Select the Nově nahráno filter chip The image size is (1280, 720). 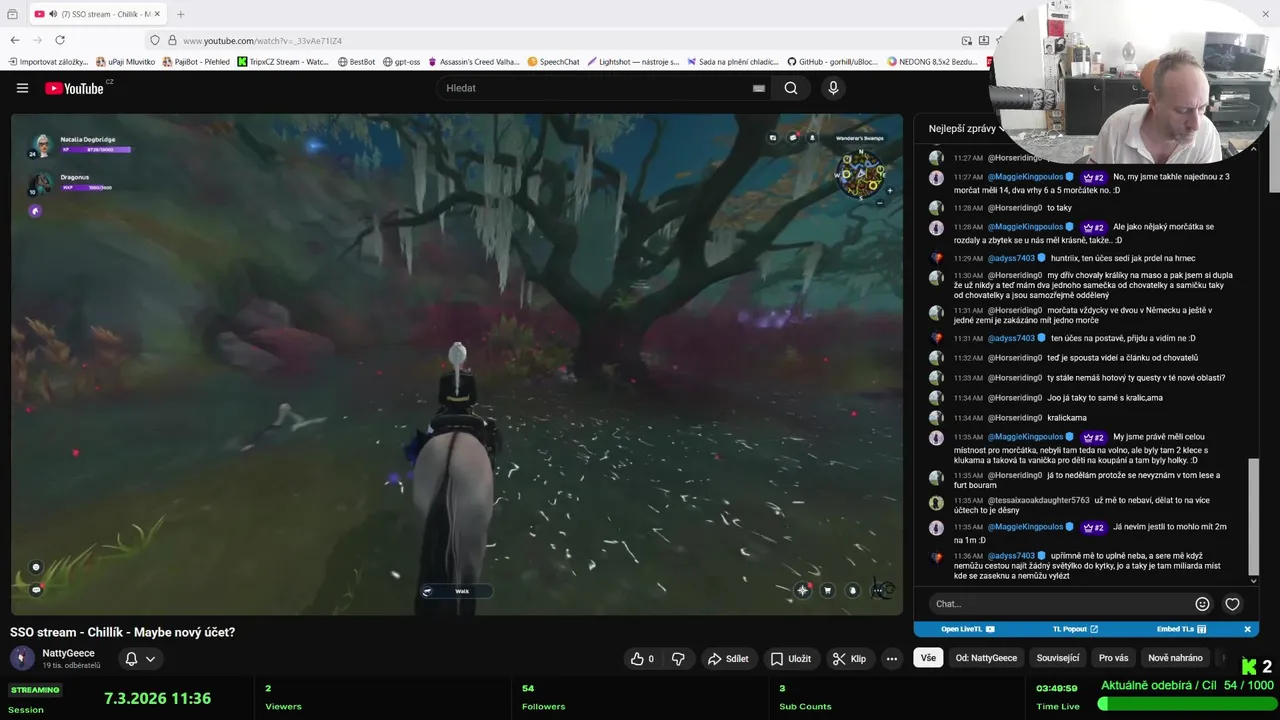[x=1175, y=658]
